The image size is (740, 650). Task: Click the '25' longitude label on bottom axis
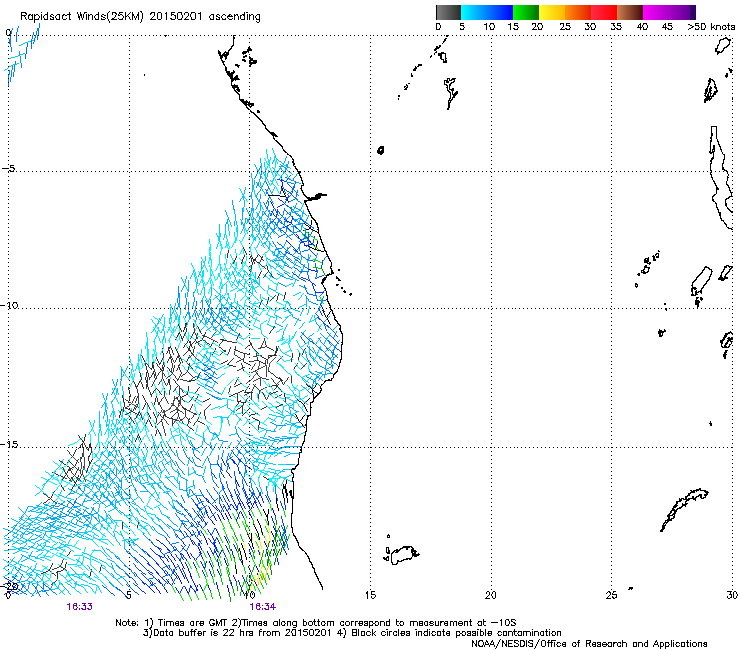pyautogui.click(x=611, y=595)
